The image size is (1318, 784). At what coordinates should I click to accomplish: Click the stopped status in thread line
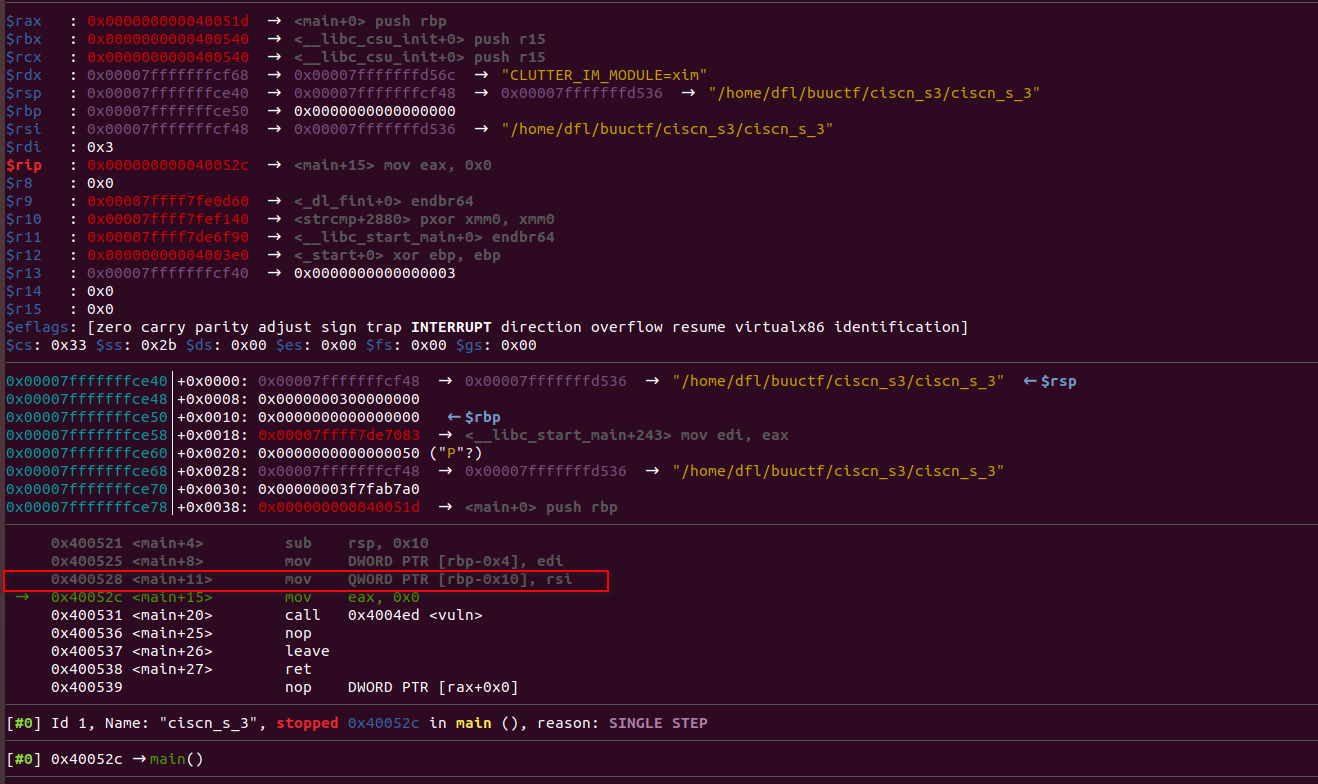(307, 723)
